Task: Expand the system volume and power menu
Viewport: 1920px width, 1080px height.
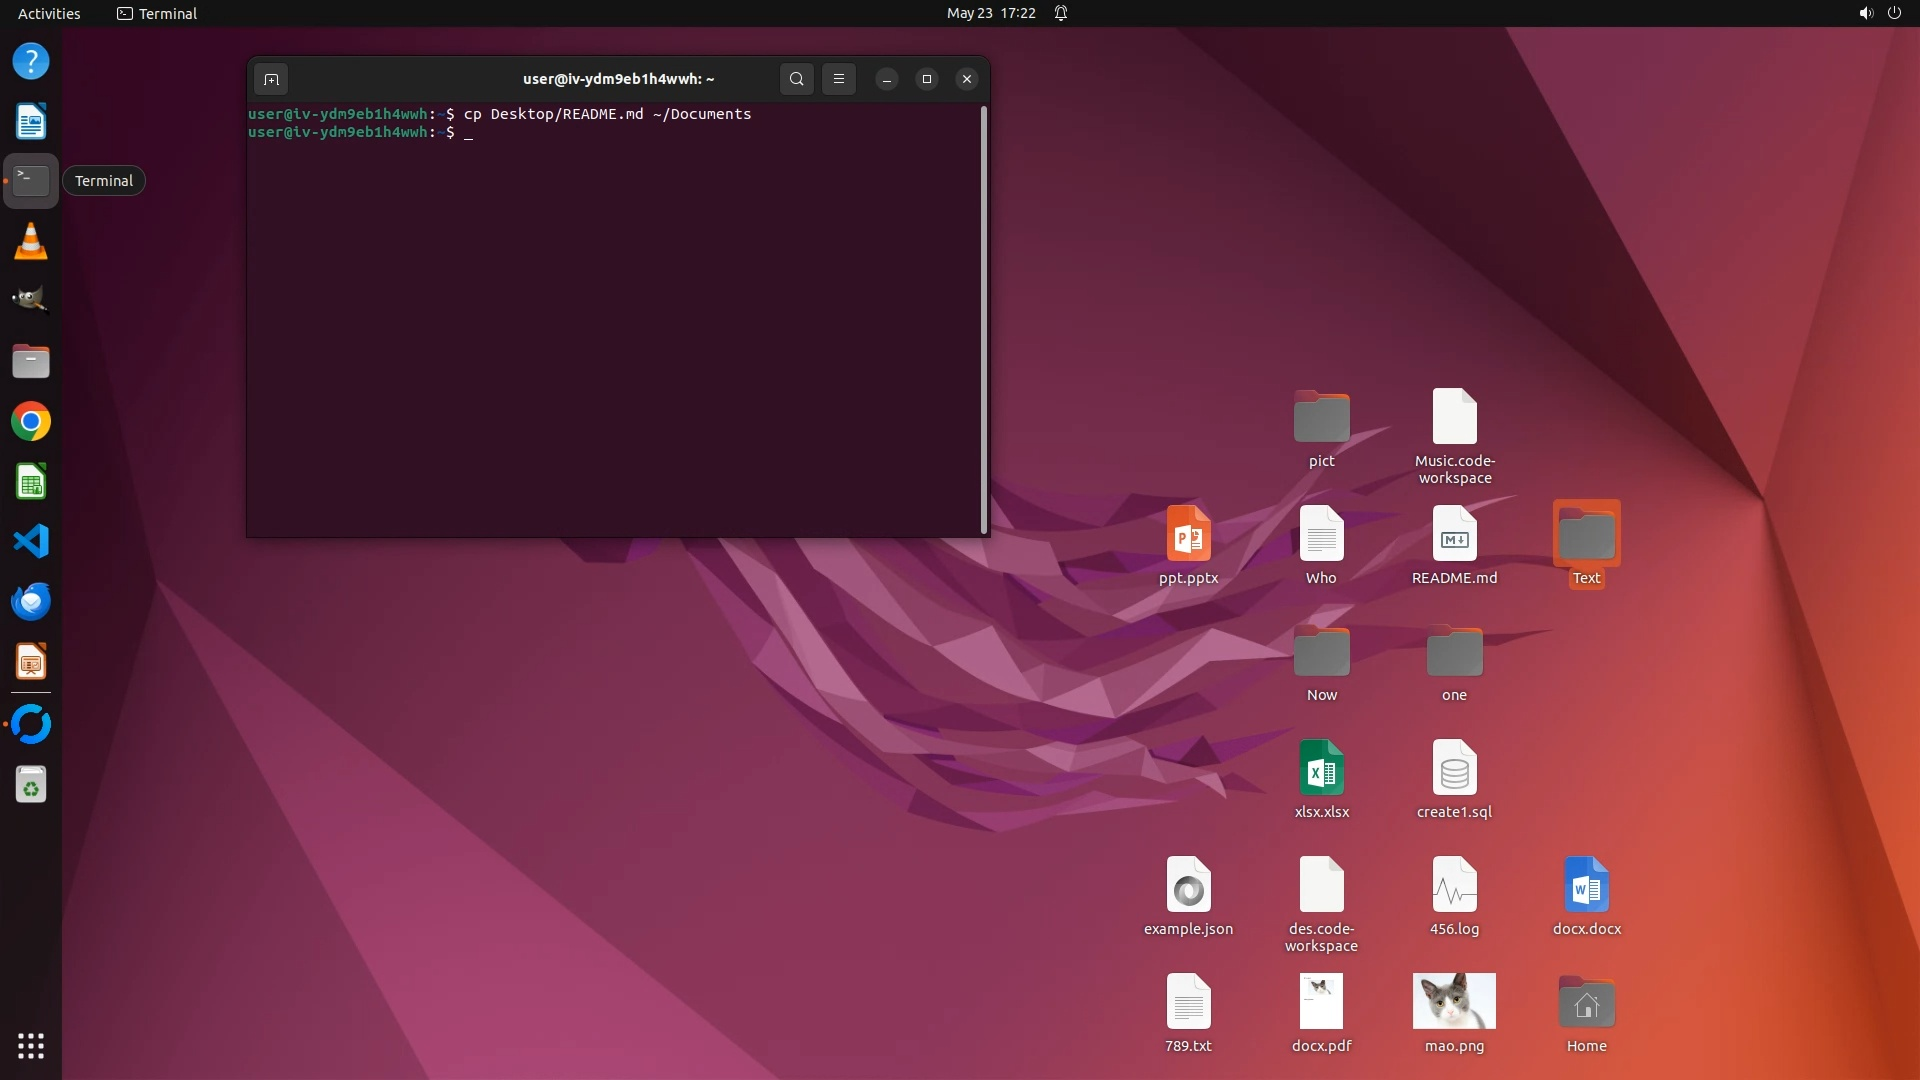Action: (1879, 13)
